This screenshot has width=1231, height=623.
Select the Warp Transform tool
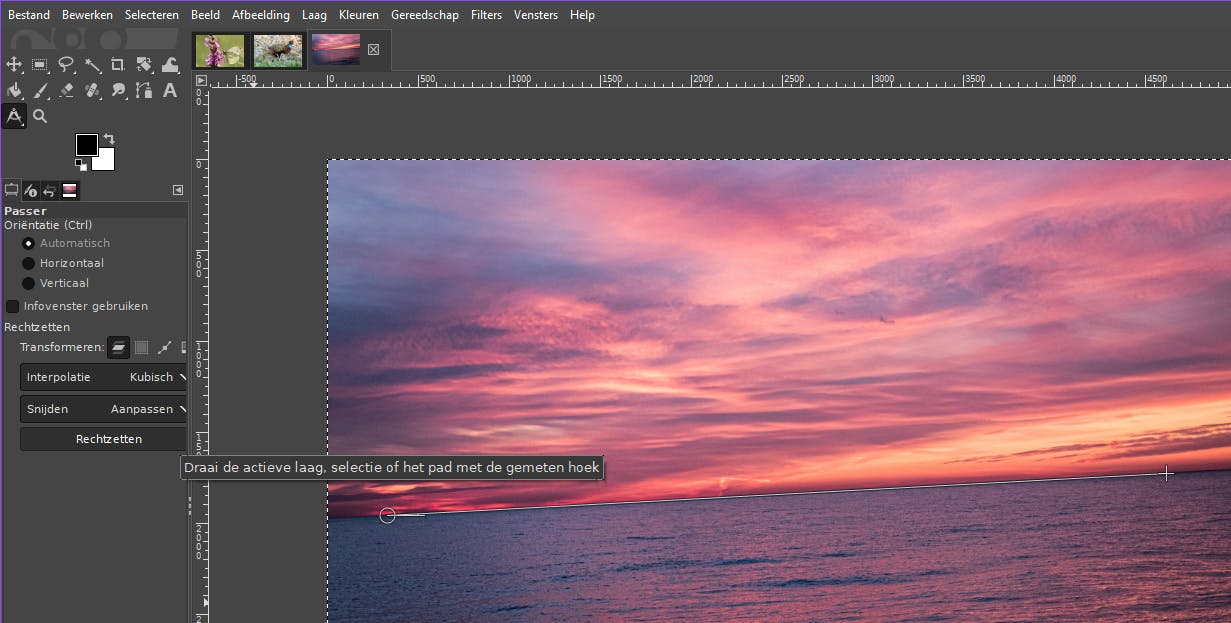pyautogui.click(x=170, y=65)
